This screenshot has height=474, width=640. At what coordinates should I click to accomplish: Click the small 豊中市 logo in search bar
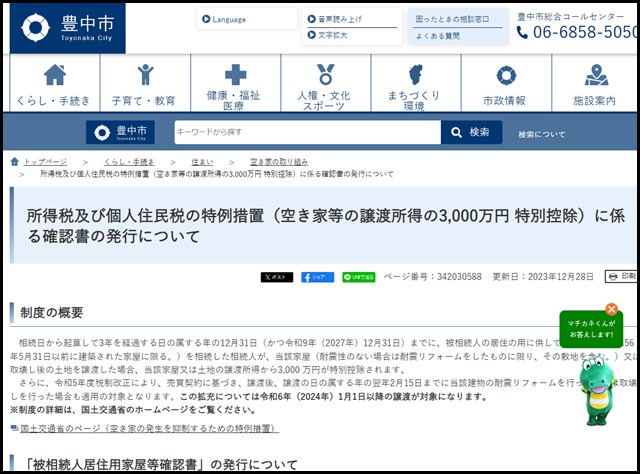point(120,132)
